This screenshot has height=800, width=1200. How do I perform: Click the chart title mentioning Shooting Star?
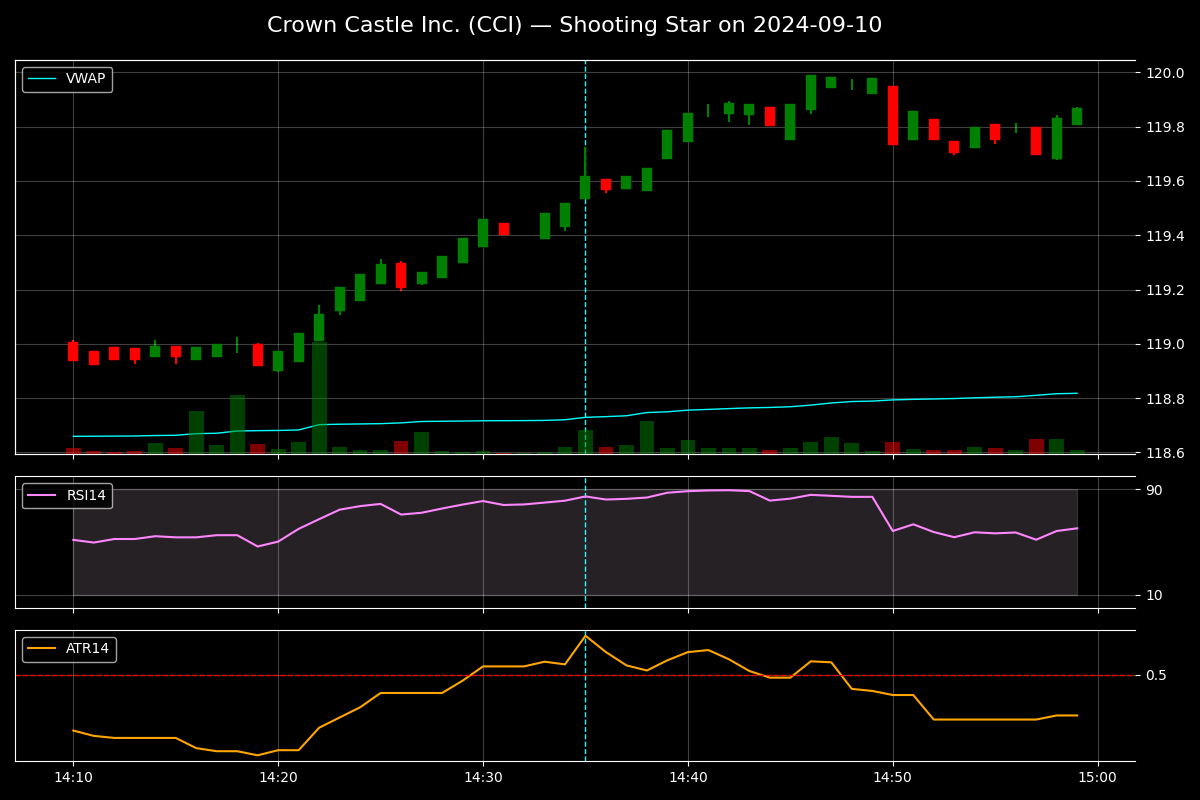tap(574, 25)
